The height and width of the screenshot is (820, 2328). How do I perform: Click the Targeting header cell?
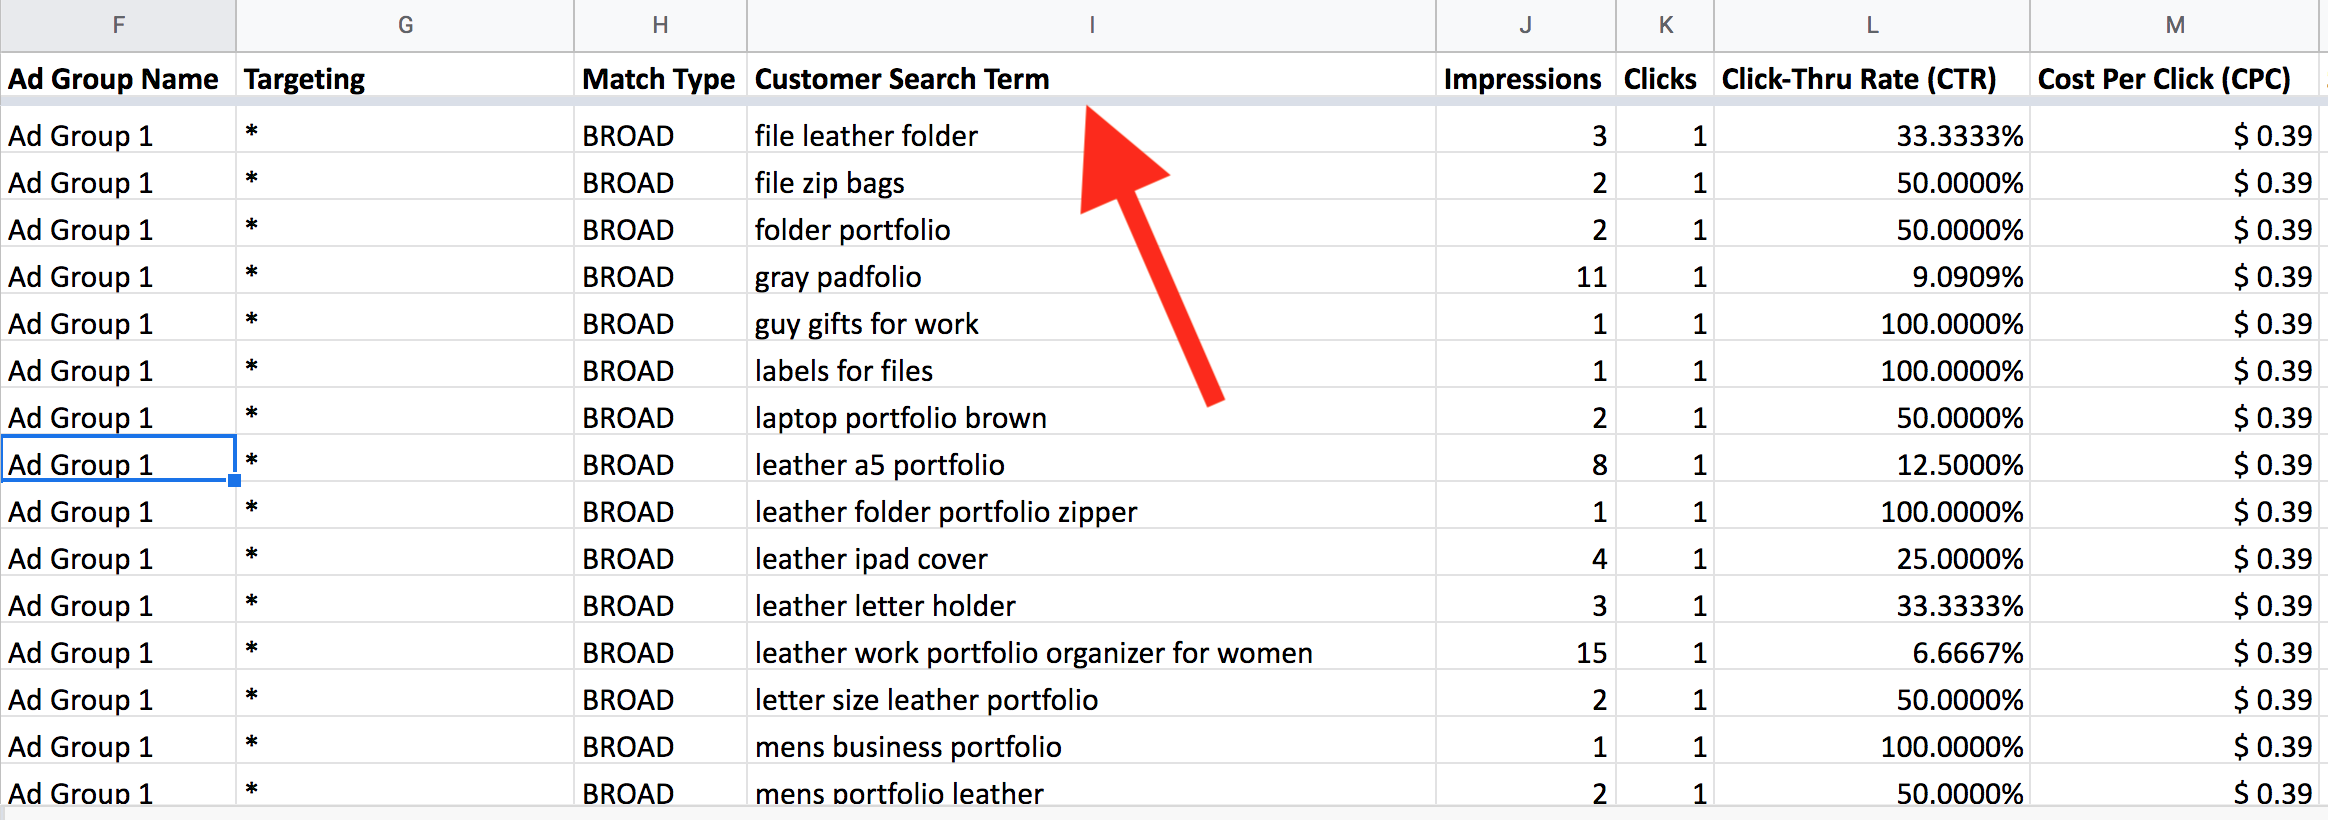tap(405, 78)
